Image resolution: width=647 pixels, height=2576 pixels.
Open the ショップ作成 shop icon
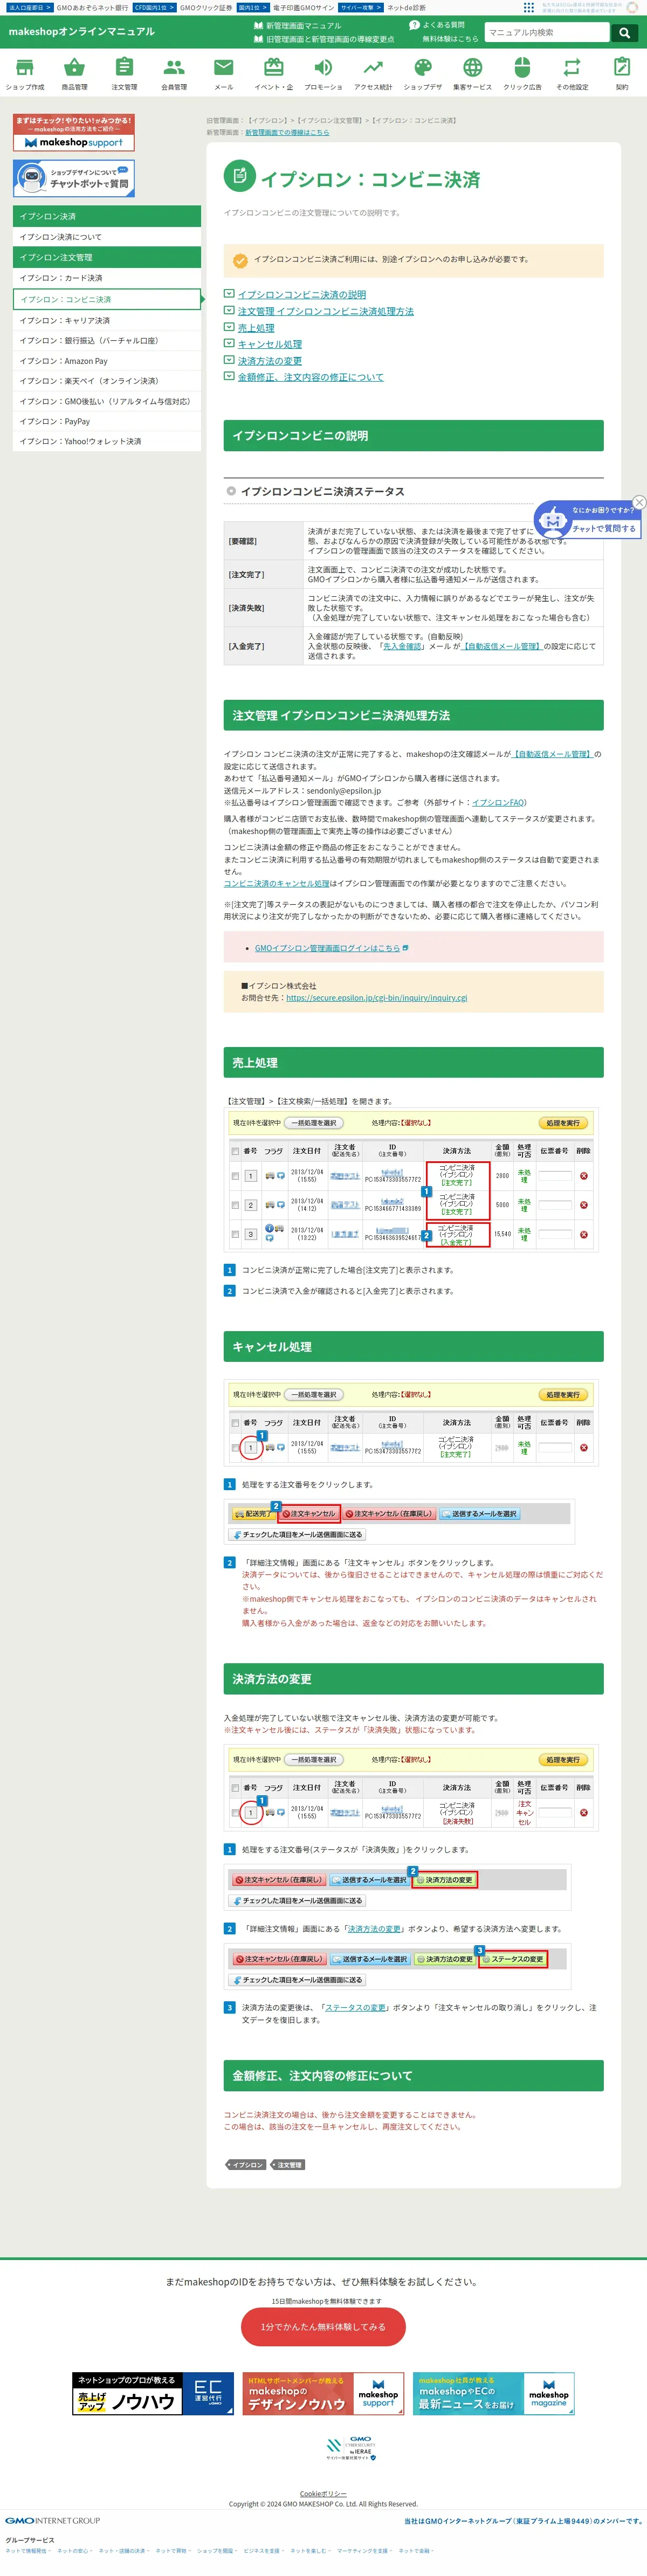click(25, 68)
